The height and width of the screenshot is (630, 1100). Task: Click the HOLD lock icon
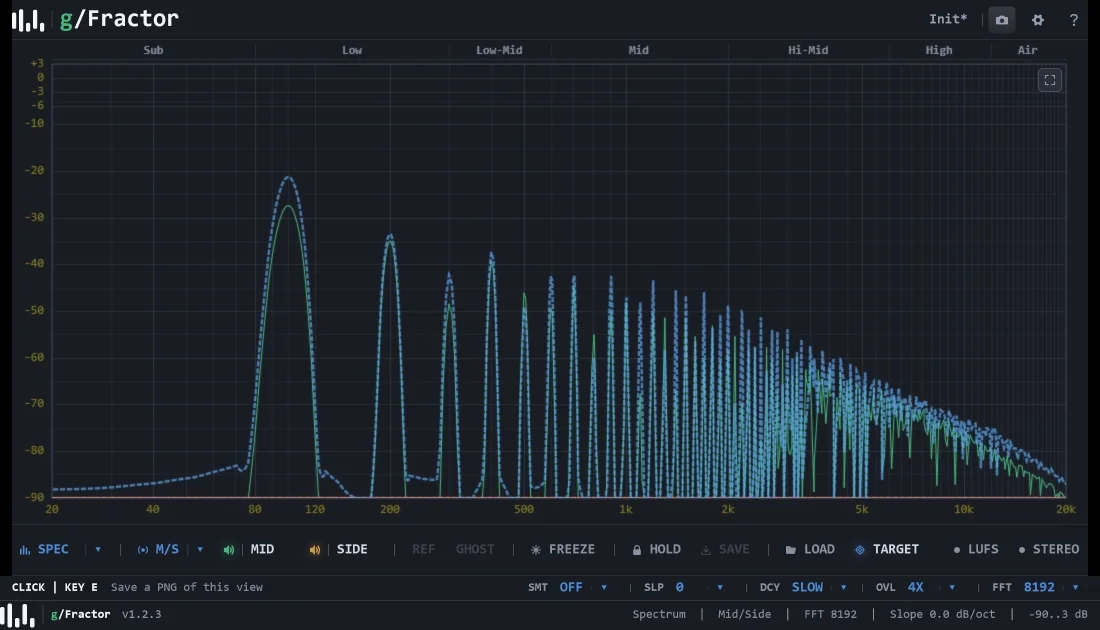(x=637, y=550)
